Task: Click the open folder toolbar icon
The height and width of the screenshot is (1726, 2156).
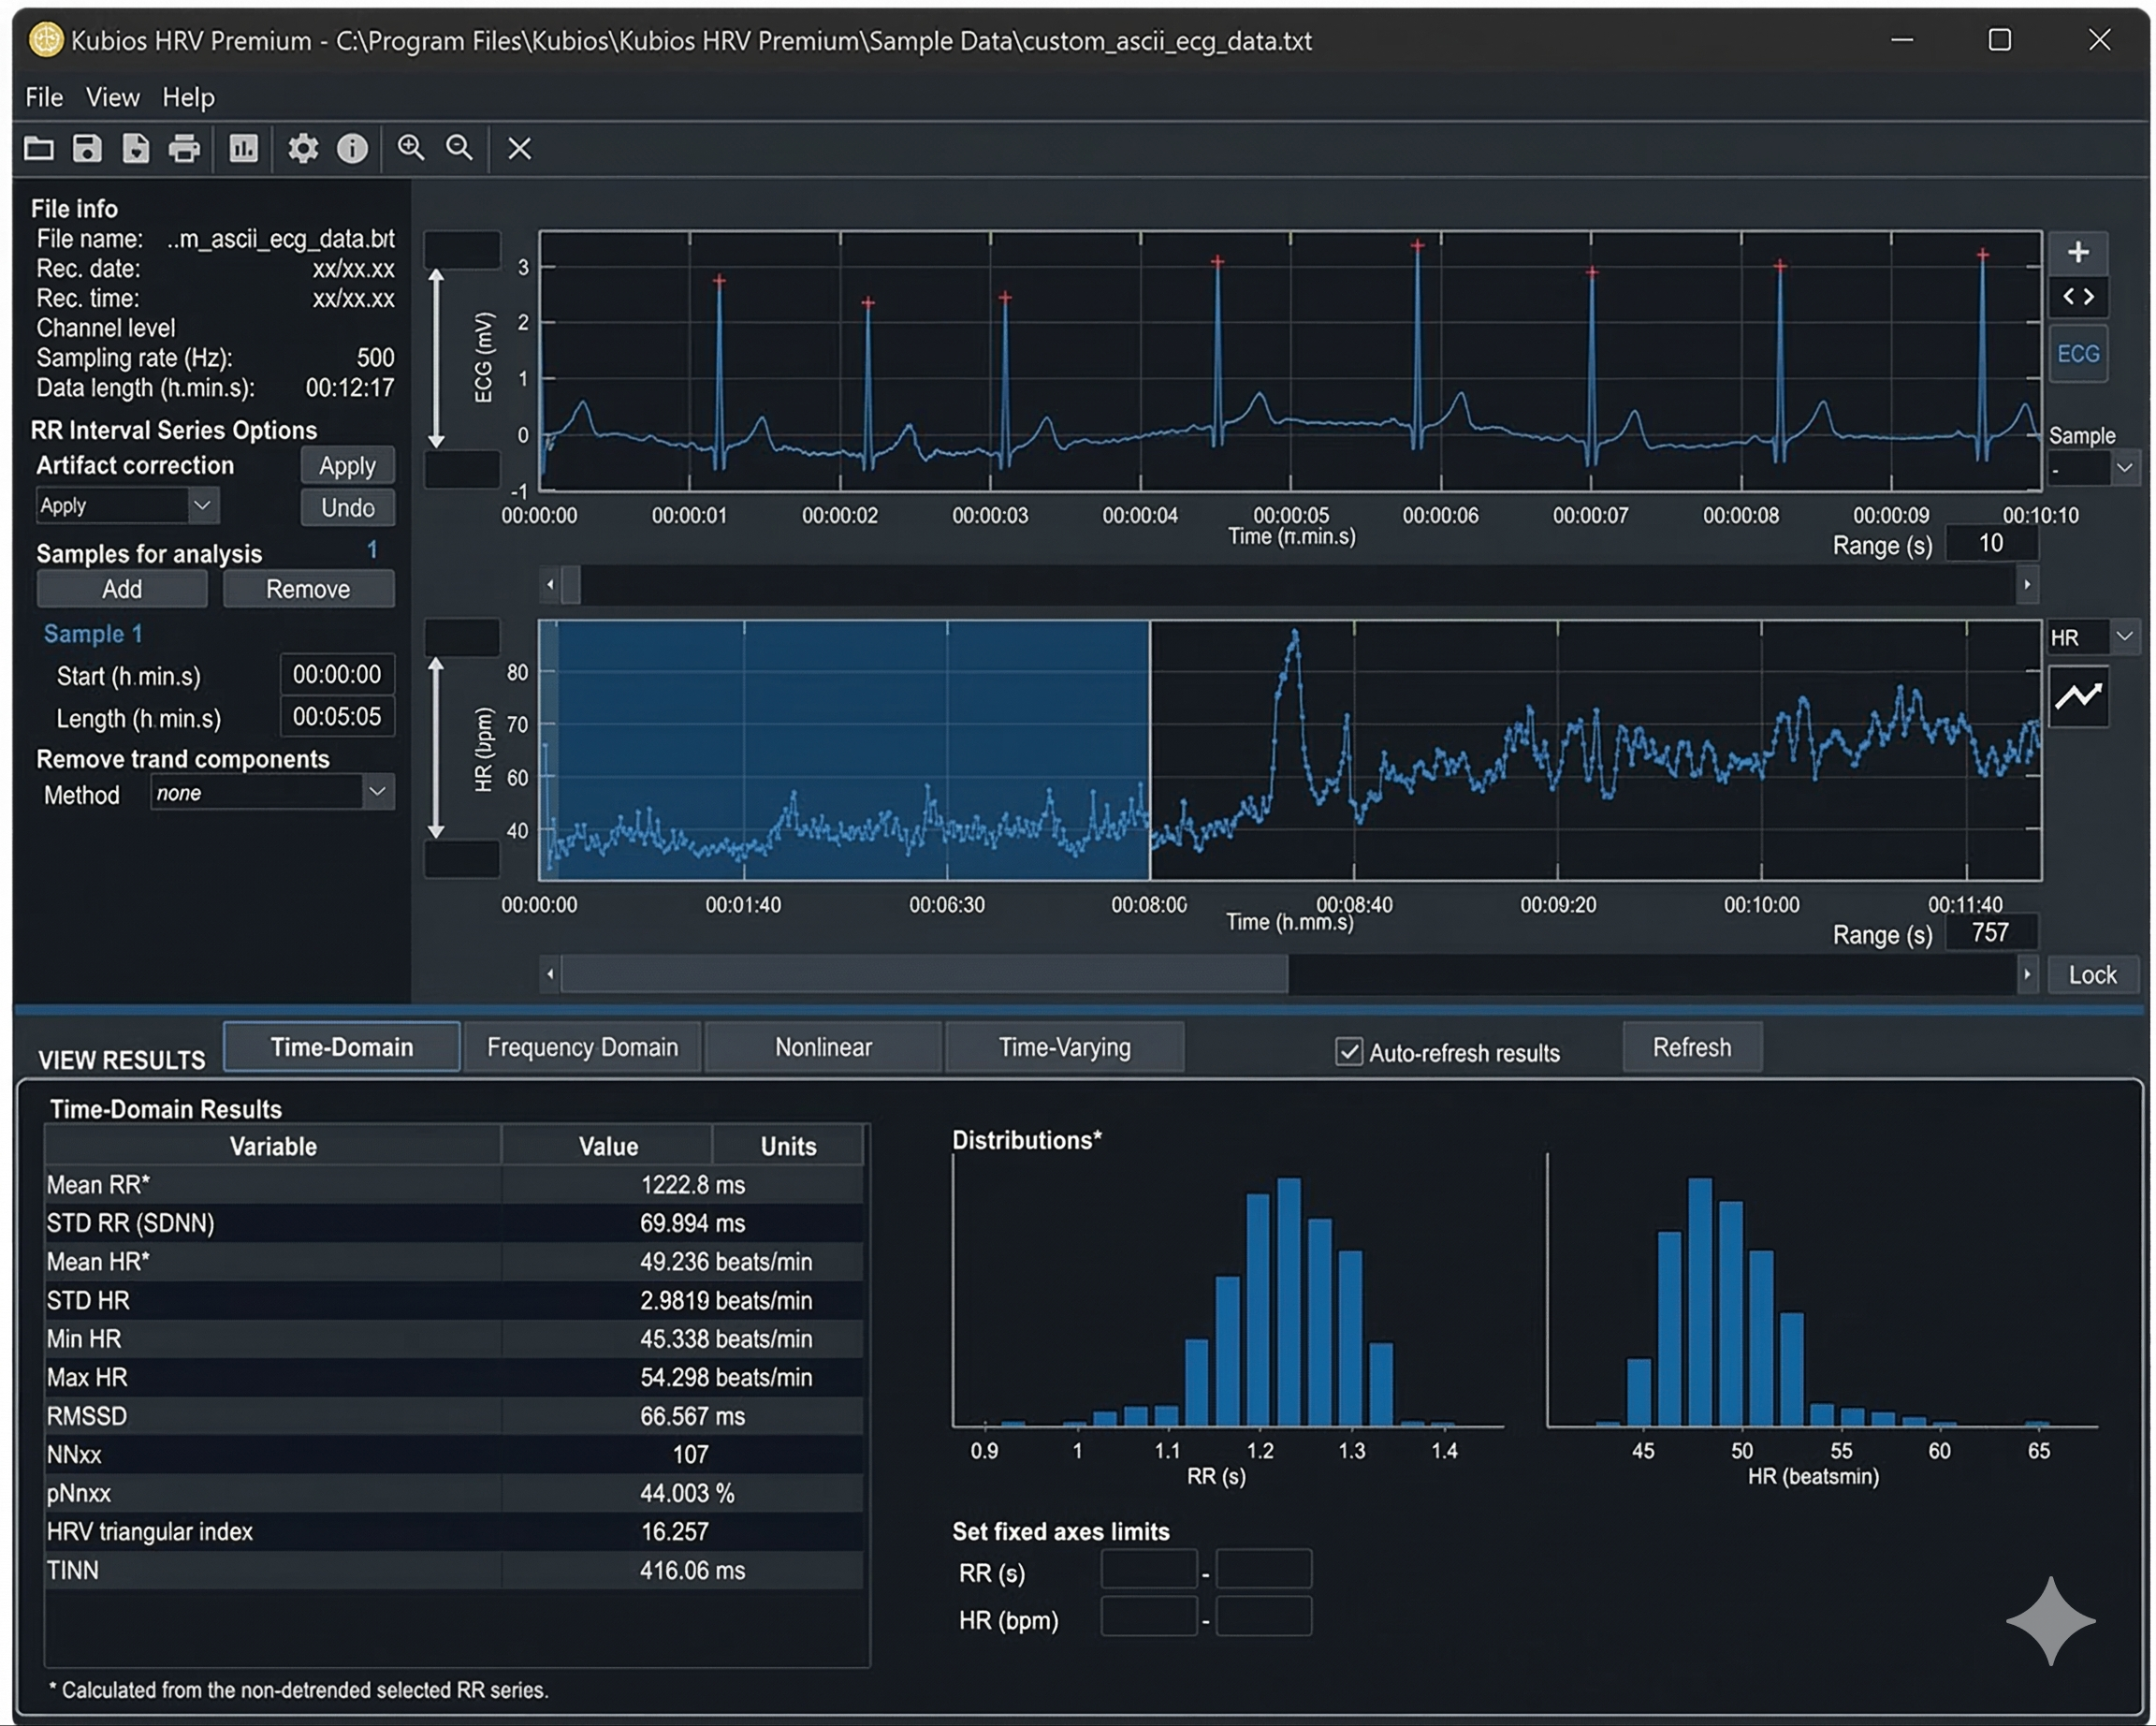Action: [x=39, y=149]
